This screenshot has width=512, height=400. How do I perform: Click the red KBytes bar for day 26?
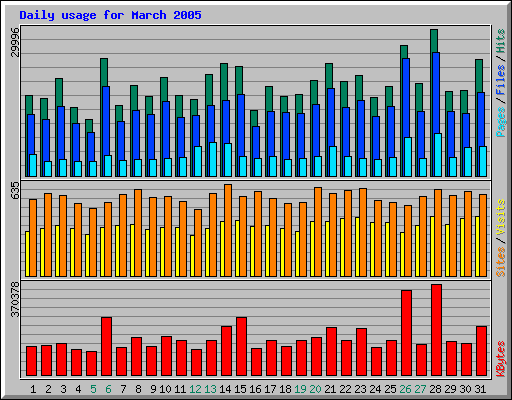point(406,333)
